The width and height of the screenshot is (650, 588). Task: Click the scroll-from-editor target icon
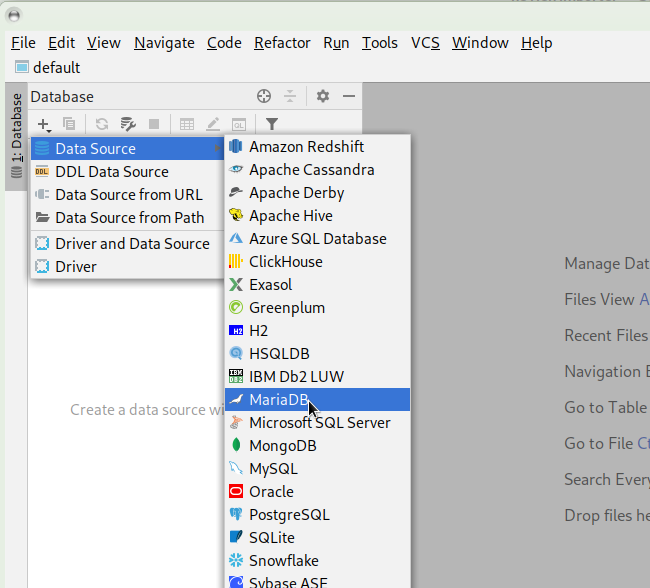(x=264, y=96)
